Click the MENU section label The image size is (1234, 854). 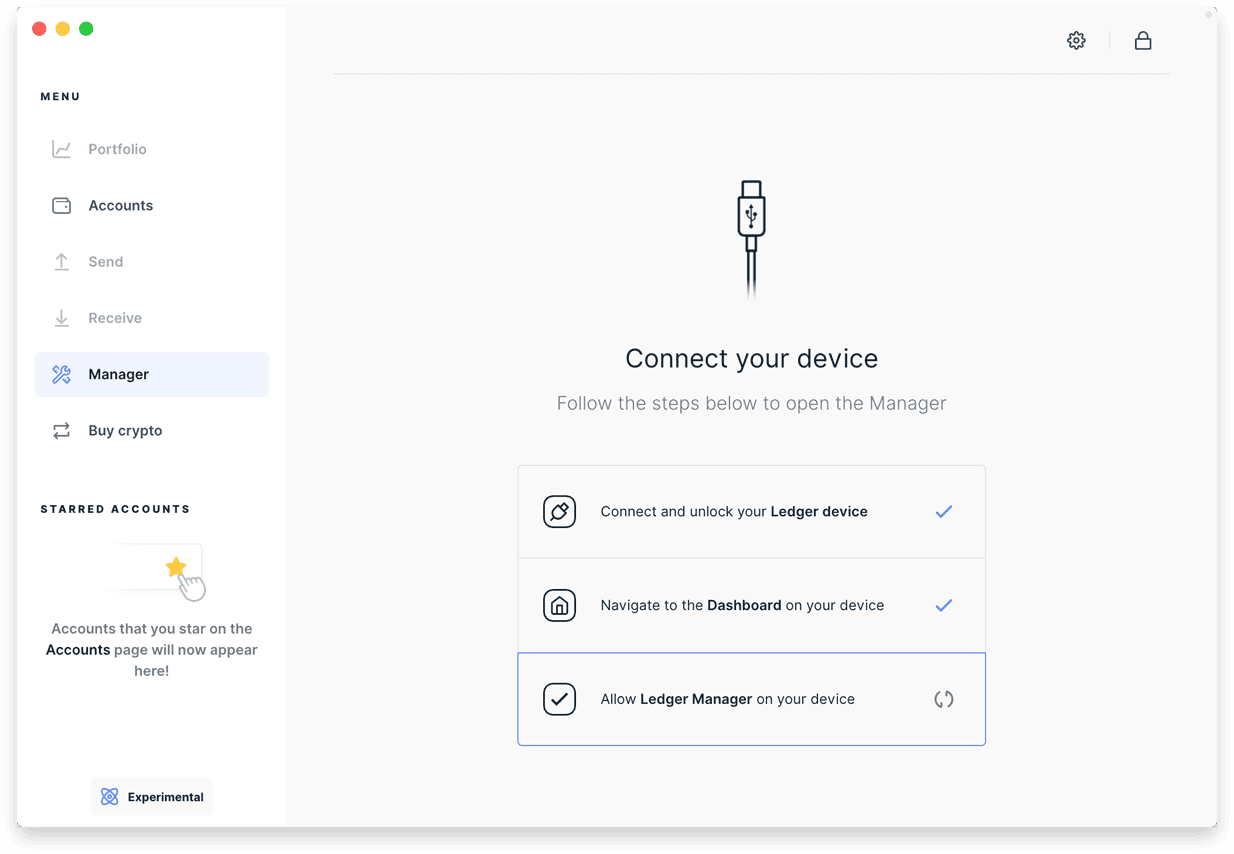[x=60, y=97]
